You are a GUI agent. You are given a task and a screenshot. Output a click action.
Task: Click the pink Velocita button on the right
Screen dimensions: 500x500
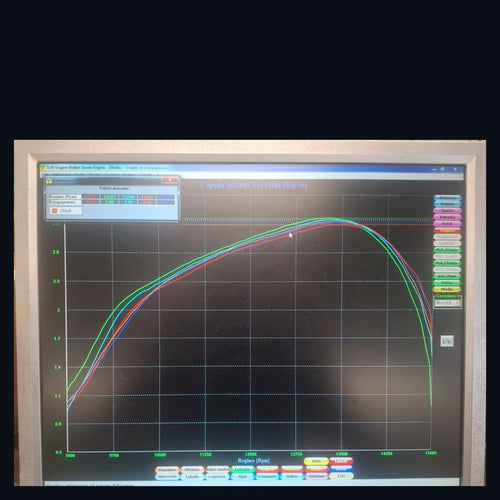coord(447,217)
